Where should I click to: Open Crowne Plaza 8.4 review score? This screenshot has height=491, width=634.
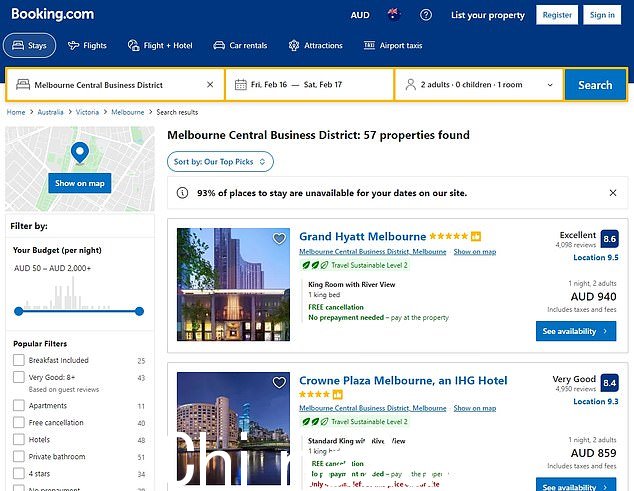coord(609,383)
